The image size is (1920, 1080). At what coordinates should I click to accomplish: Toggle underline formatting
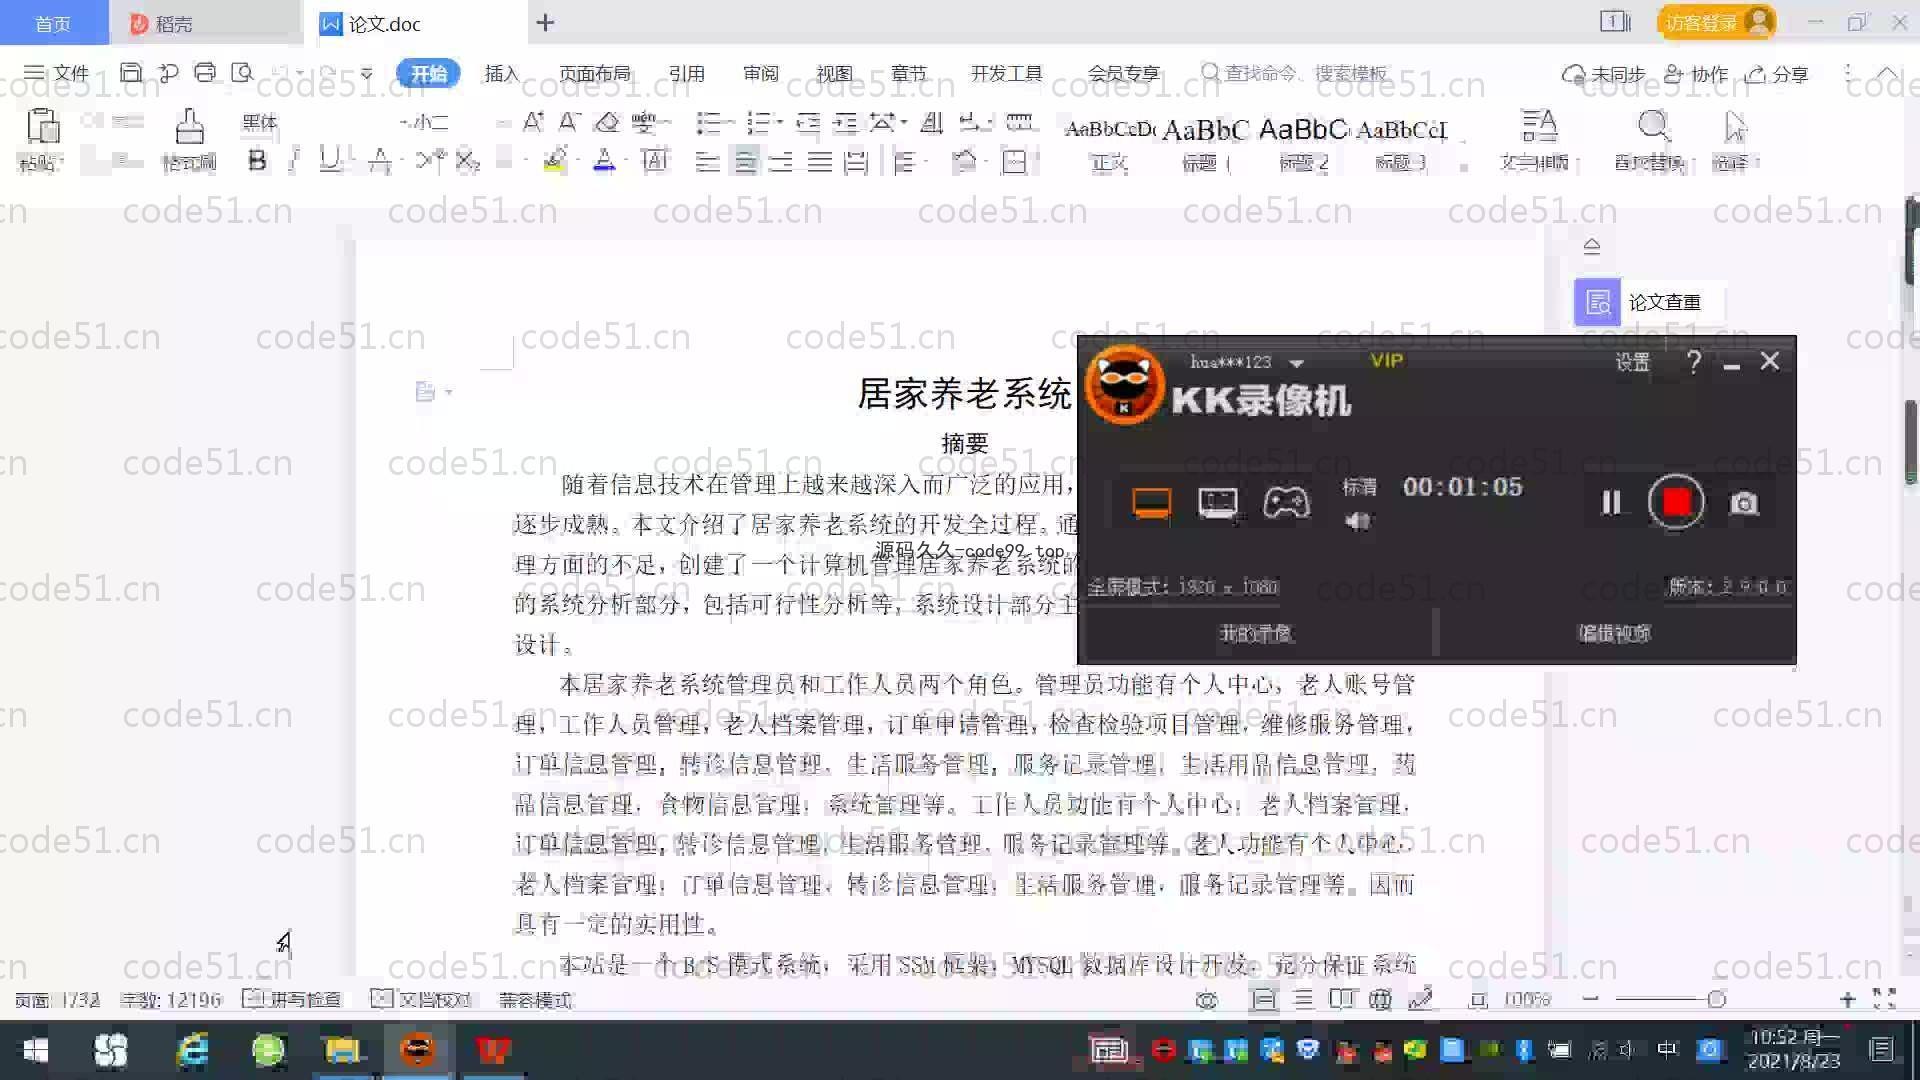point(329,160)
